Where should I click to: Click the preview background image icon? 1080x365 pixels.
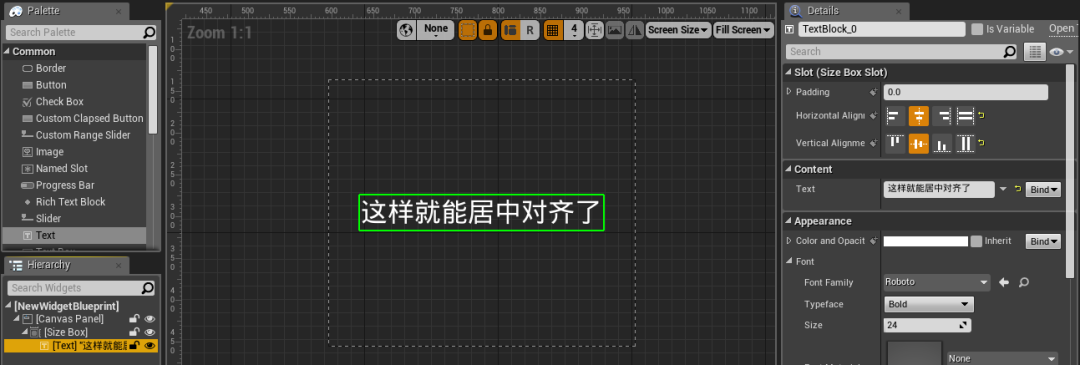click(614, 30)
